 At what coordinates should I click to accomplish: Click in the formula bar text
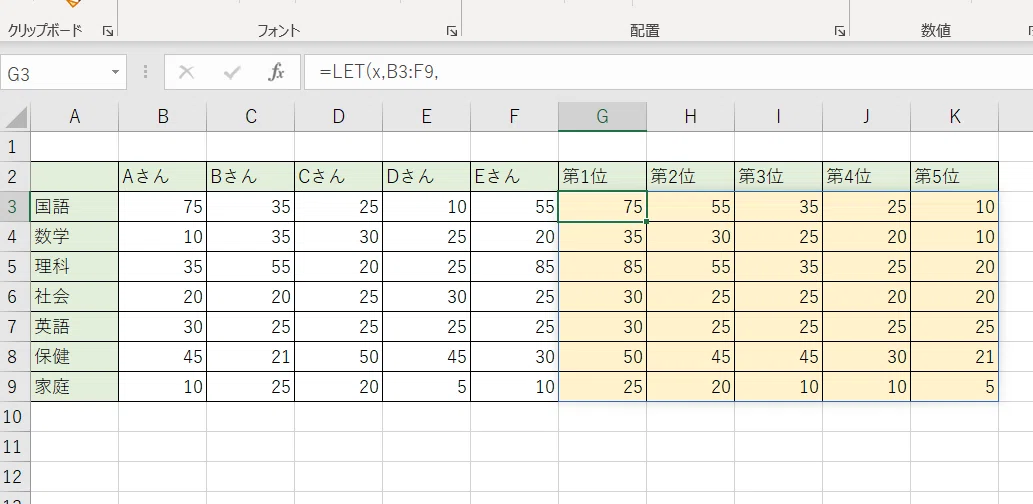[x=379, y=72]
